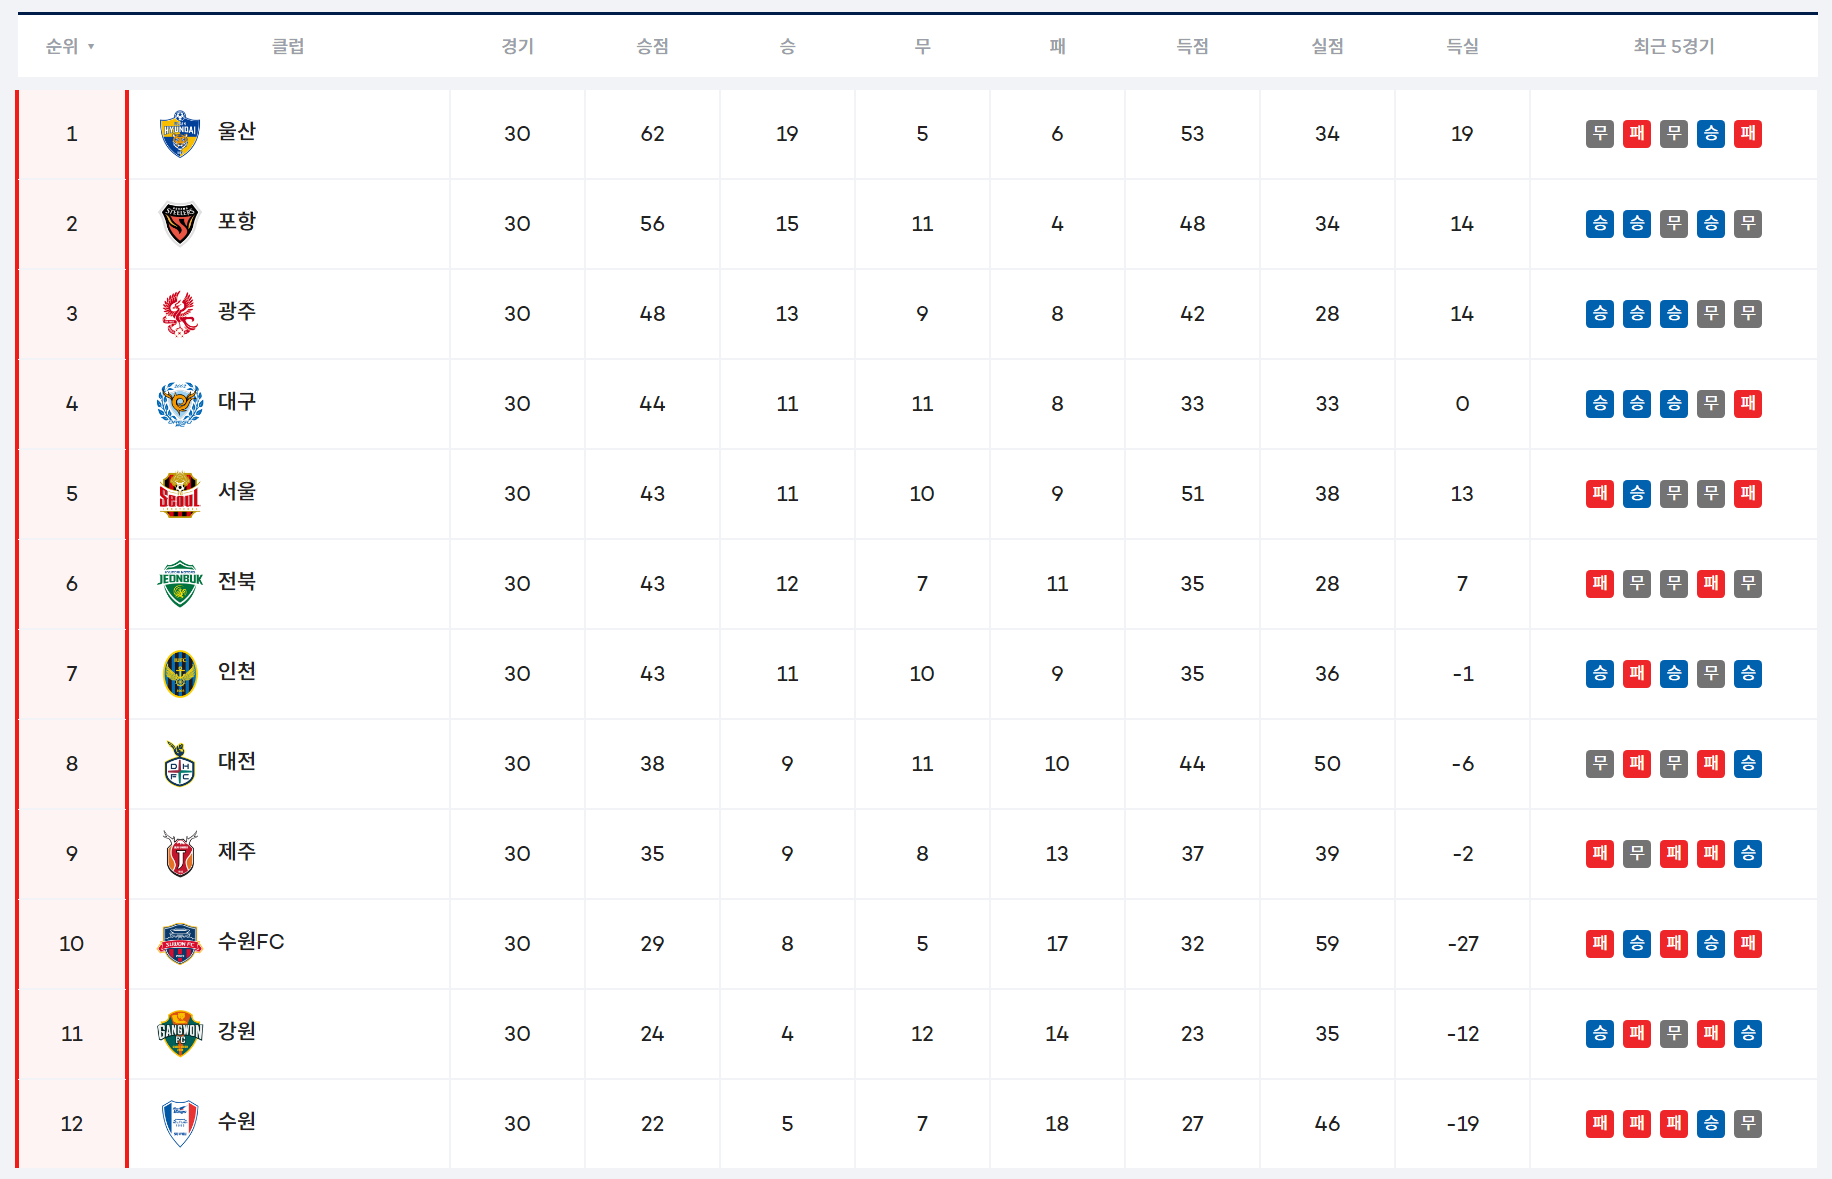Click the 승점 column header
Screen dimensions: 1832x1179
pyautogui.click(x=652, y=46)
